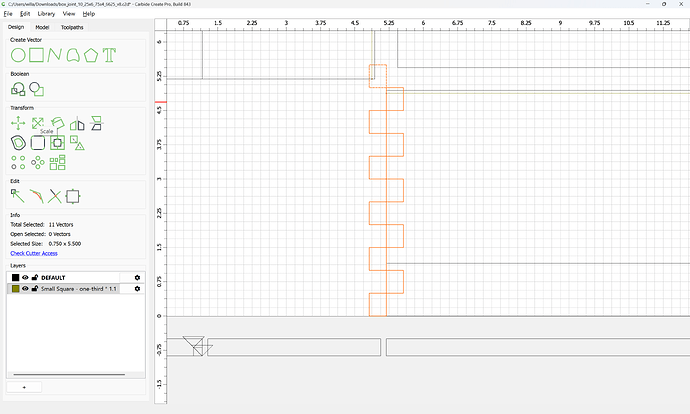Select the Rectangle vector tool
This screenshot has width=690, height=414.
pyautogui.click(x=37, y=55)
